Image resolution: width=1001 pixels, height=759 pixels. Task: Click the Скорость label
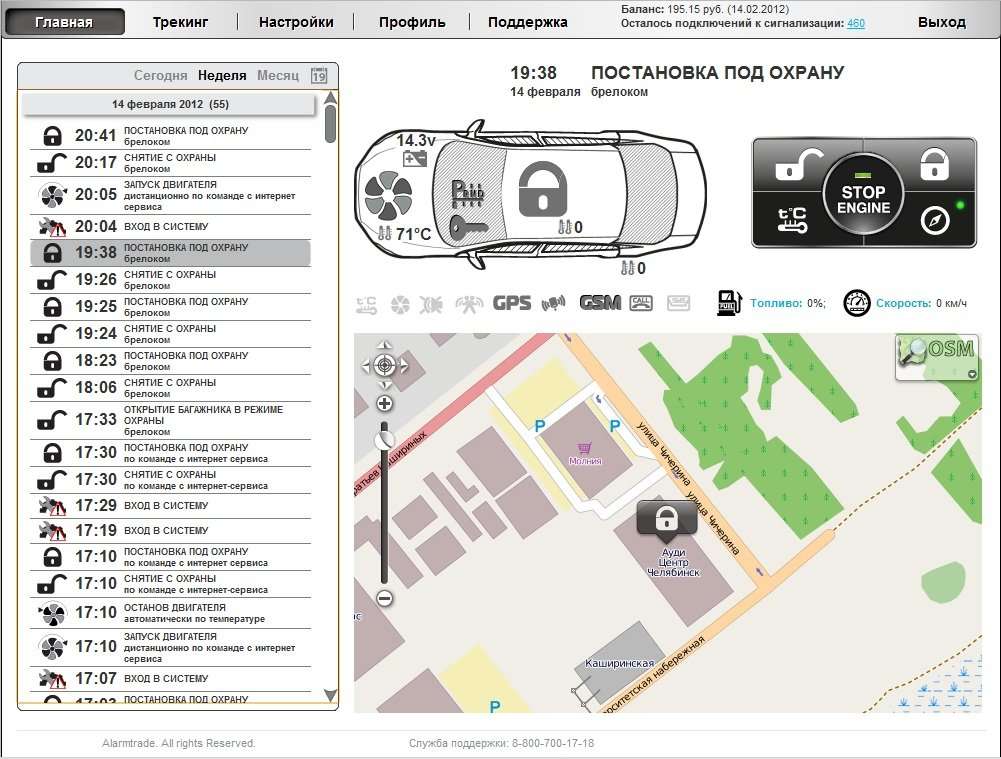tap(903, 303)
